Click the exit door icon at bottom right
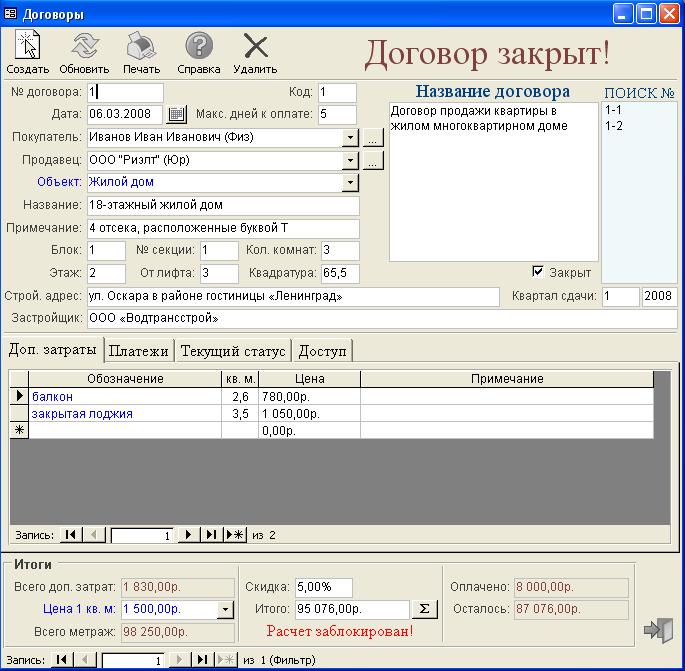Image resolution: width=685 pixels, height=671 pixels. tap(659, 629)
